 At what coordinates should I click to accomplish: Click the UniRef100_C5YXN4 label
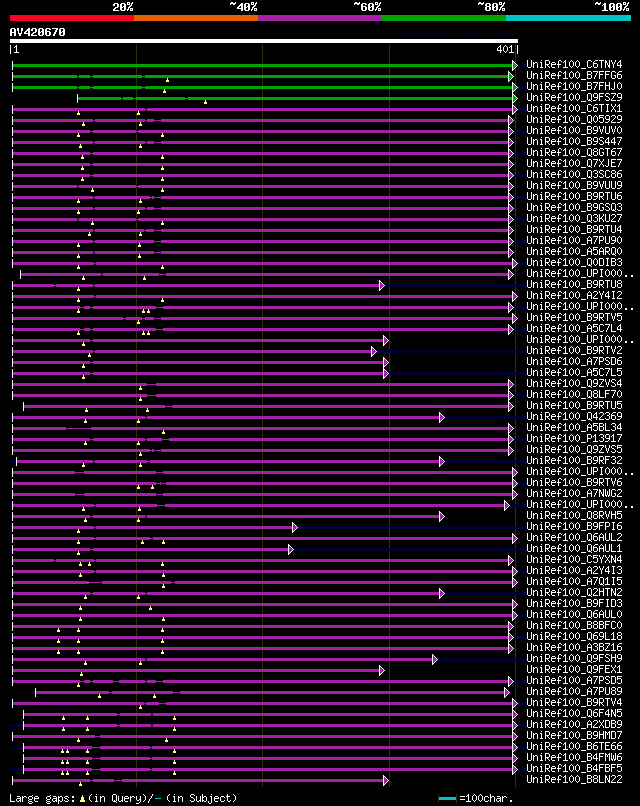[x=574, y=559]
